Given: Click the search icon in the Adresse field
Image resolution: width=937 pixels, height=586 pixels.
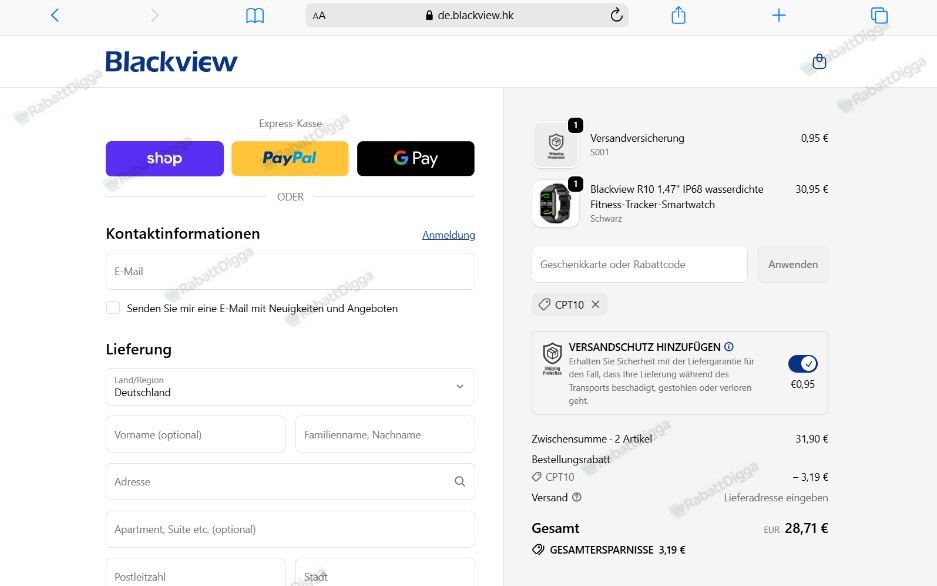Looking at the screenshot, I should click(460, 481).
